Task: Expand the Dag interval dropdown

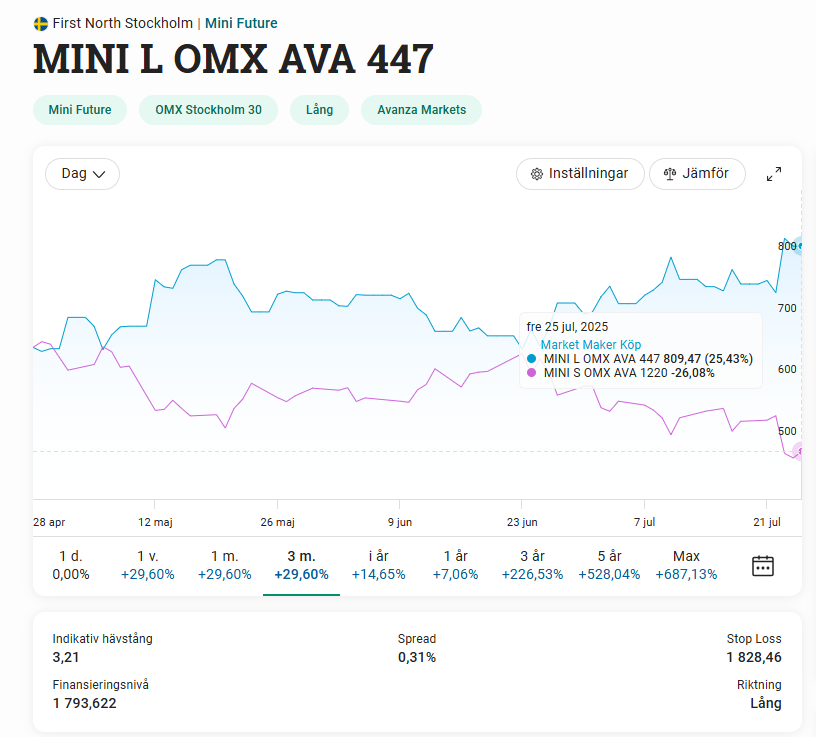Action: pyautogui.click(x=82, y=174)
